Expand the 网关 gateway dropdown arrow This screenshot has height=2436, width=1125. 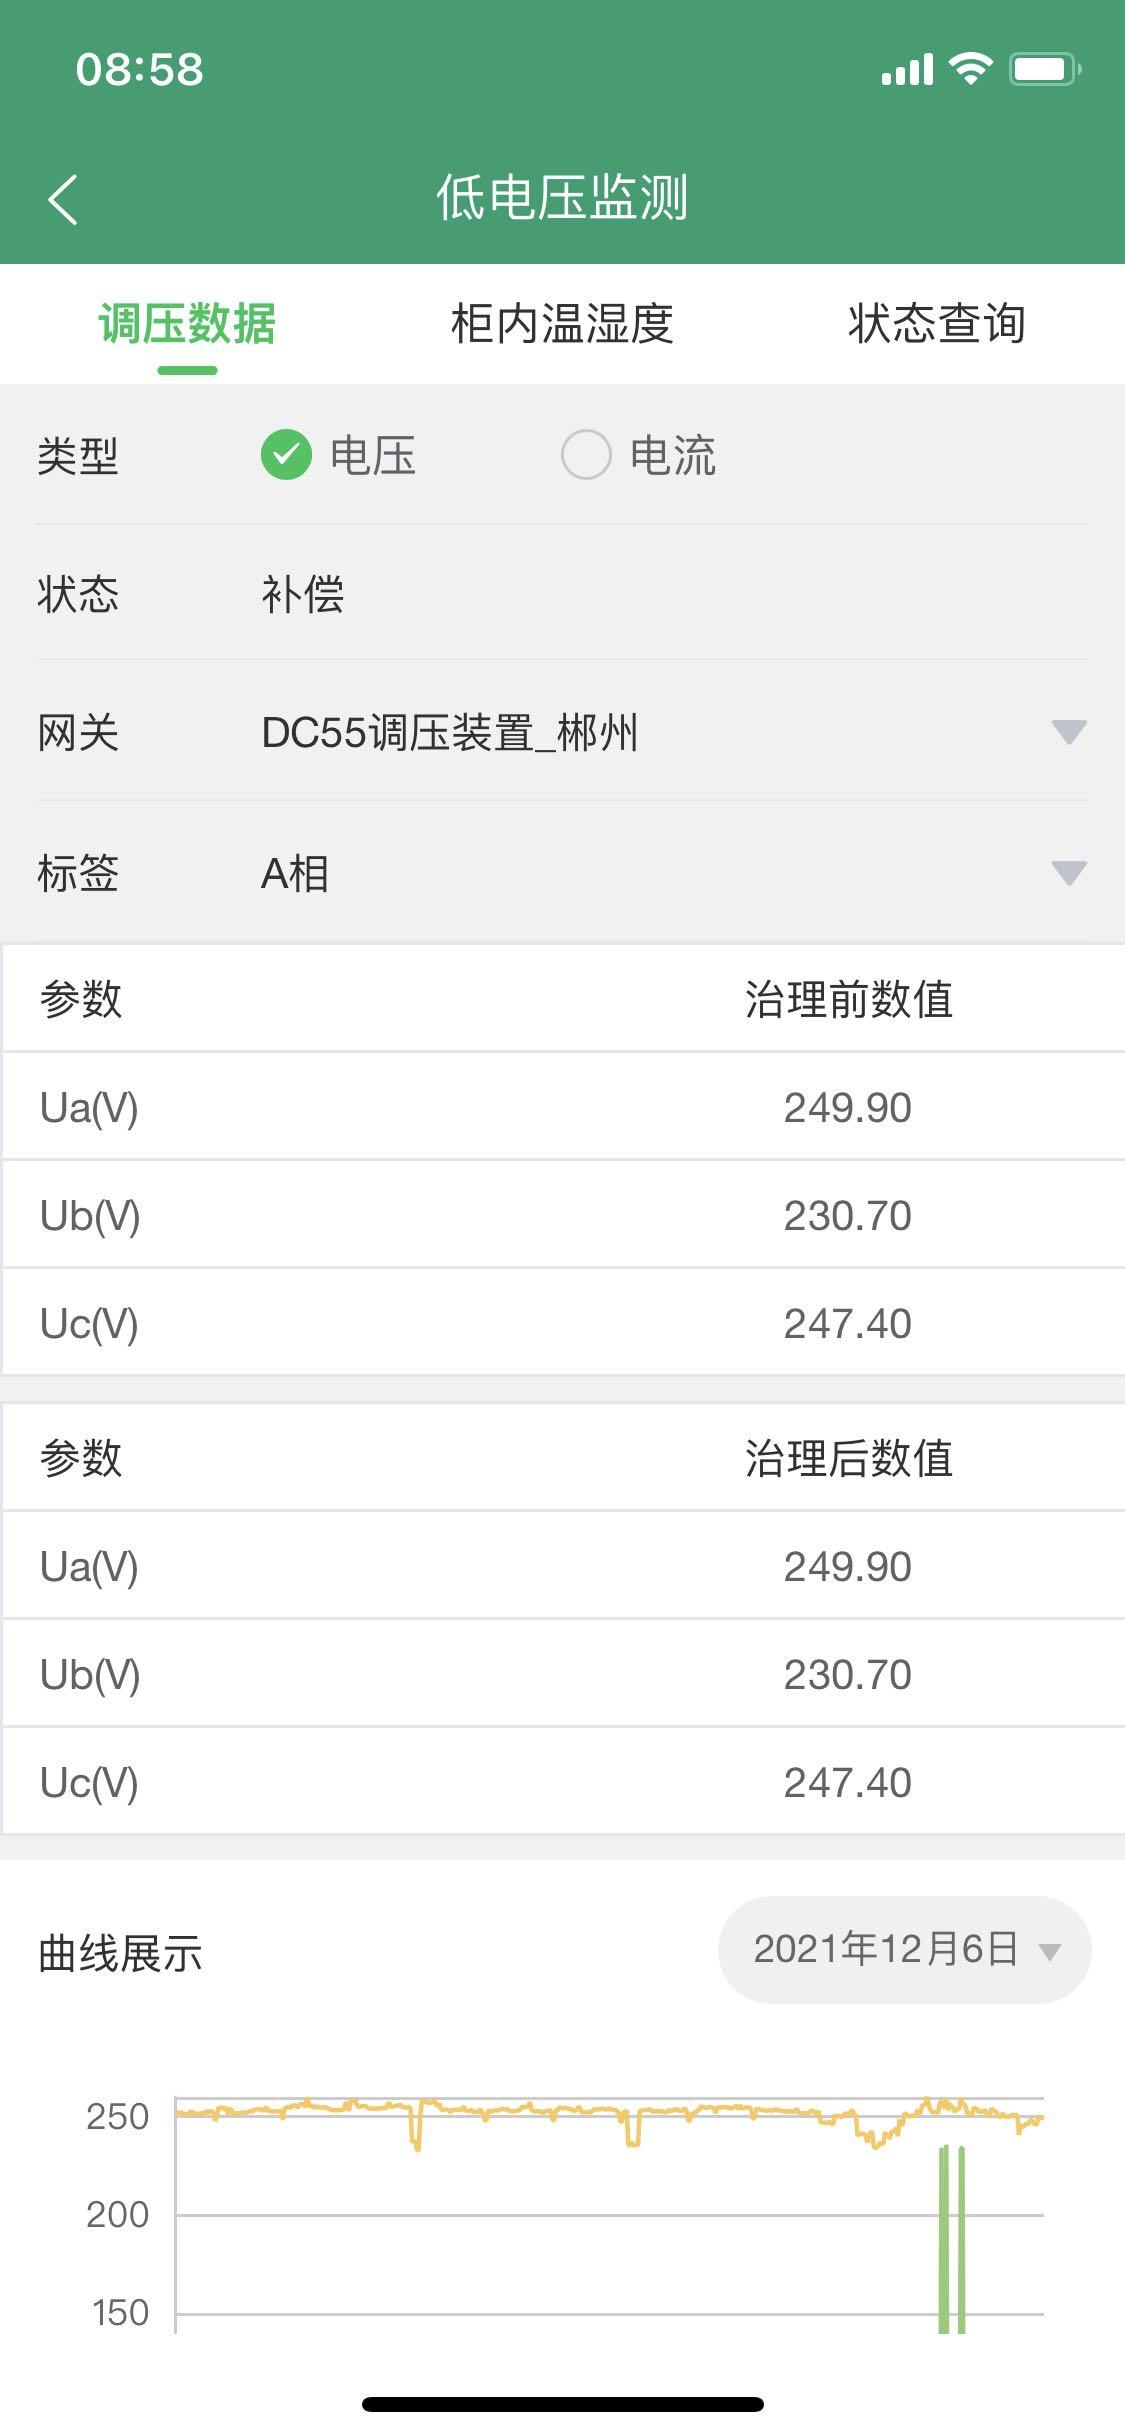click(1068, 732)
